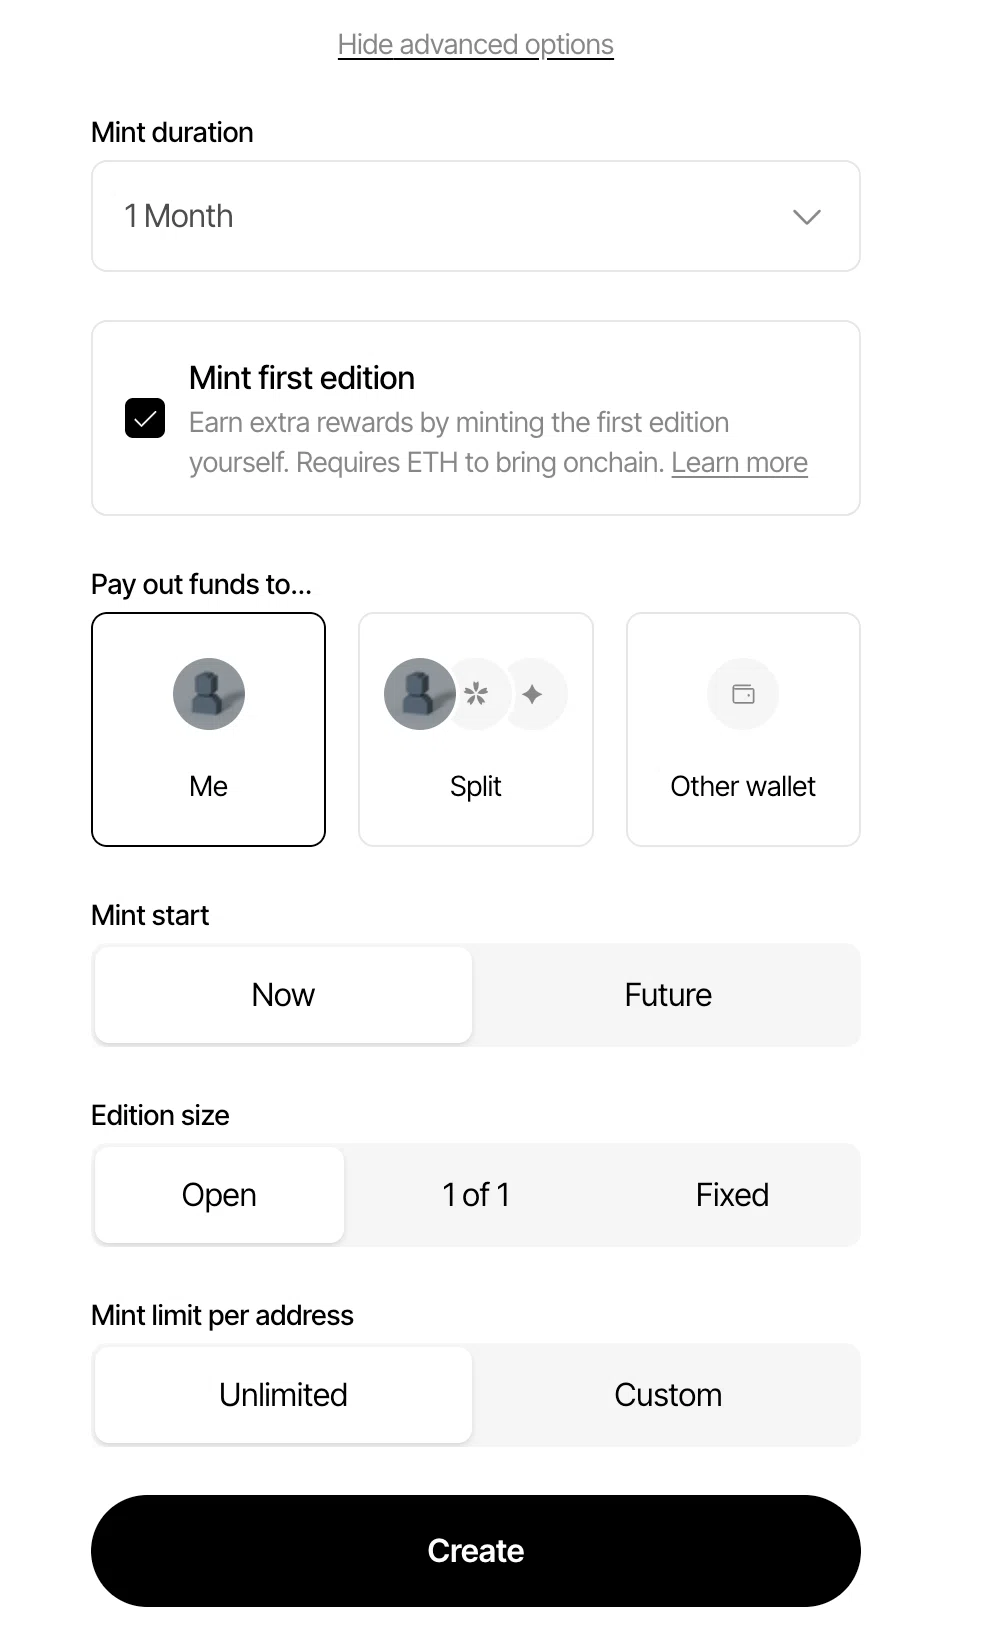Open the Mint duration dropdown
Screen dimensions: 989x1648
click(x=476, y=216)
